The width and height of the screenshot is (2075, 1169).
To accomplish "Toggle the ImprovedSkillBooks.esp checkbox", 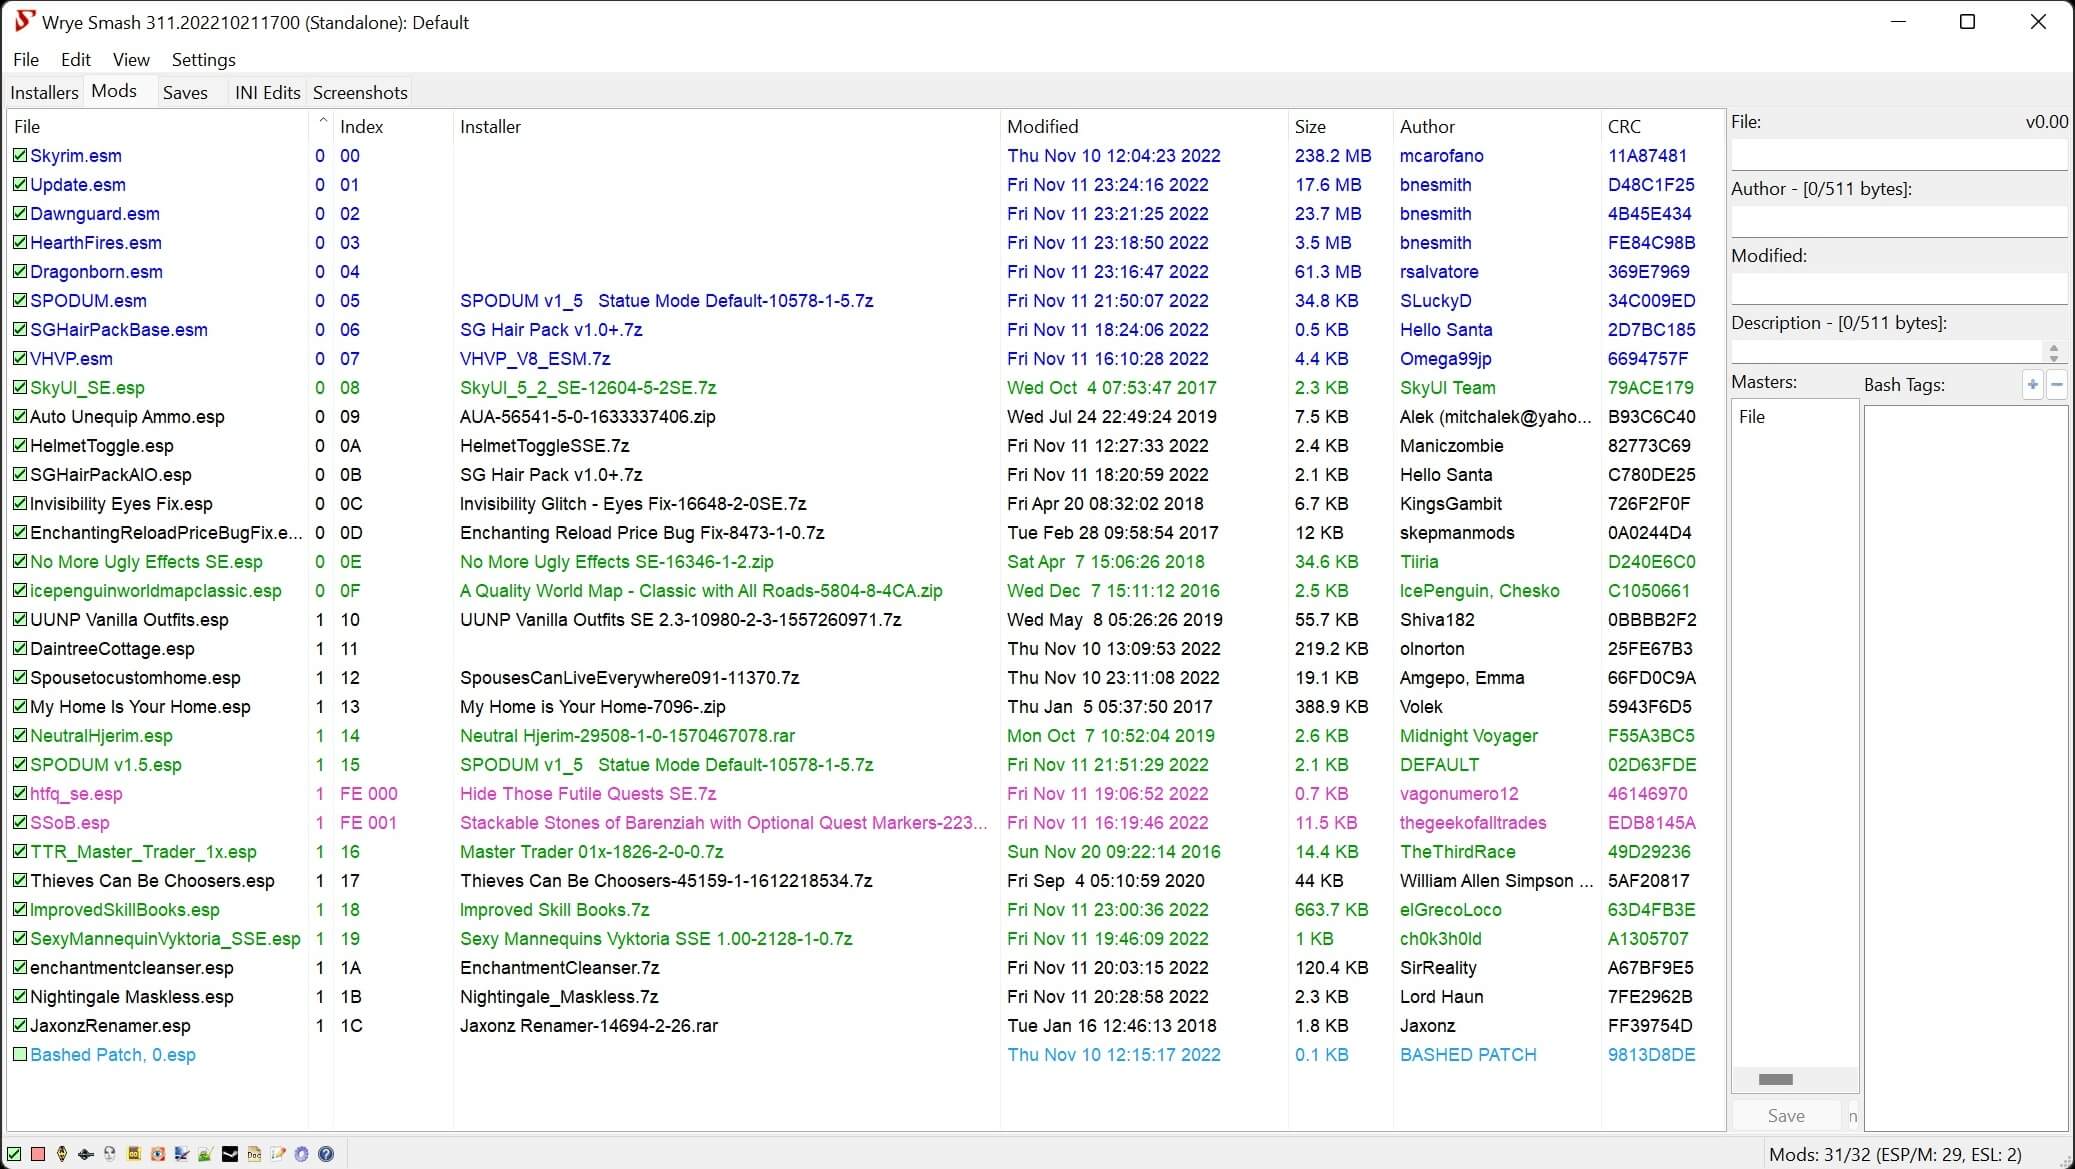I will tap(20, 909).
